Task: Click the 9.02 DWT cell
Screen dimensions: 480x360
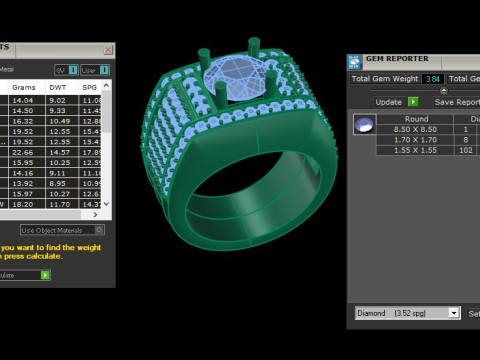Action: click(x=62, y=100)
